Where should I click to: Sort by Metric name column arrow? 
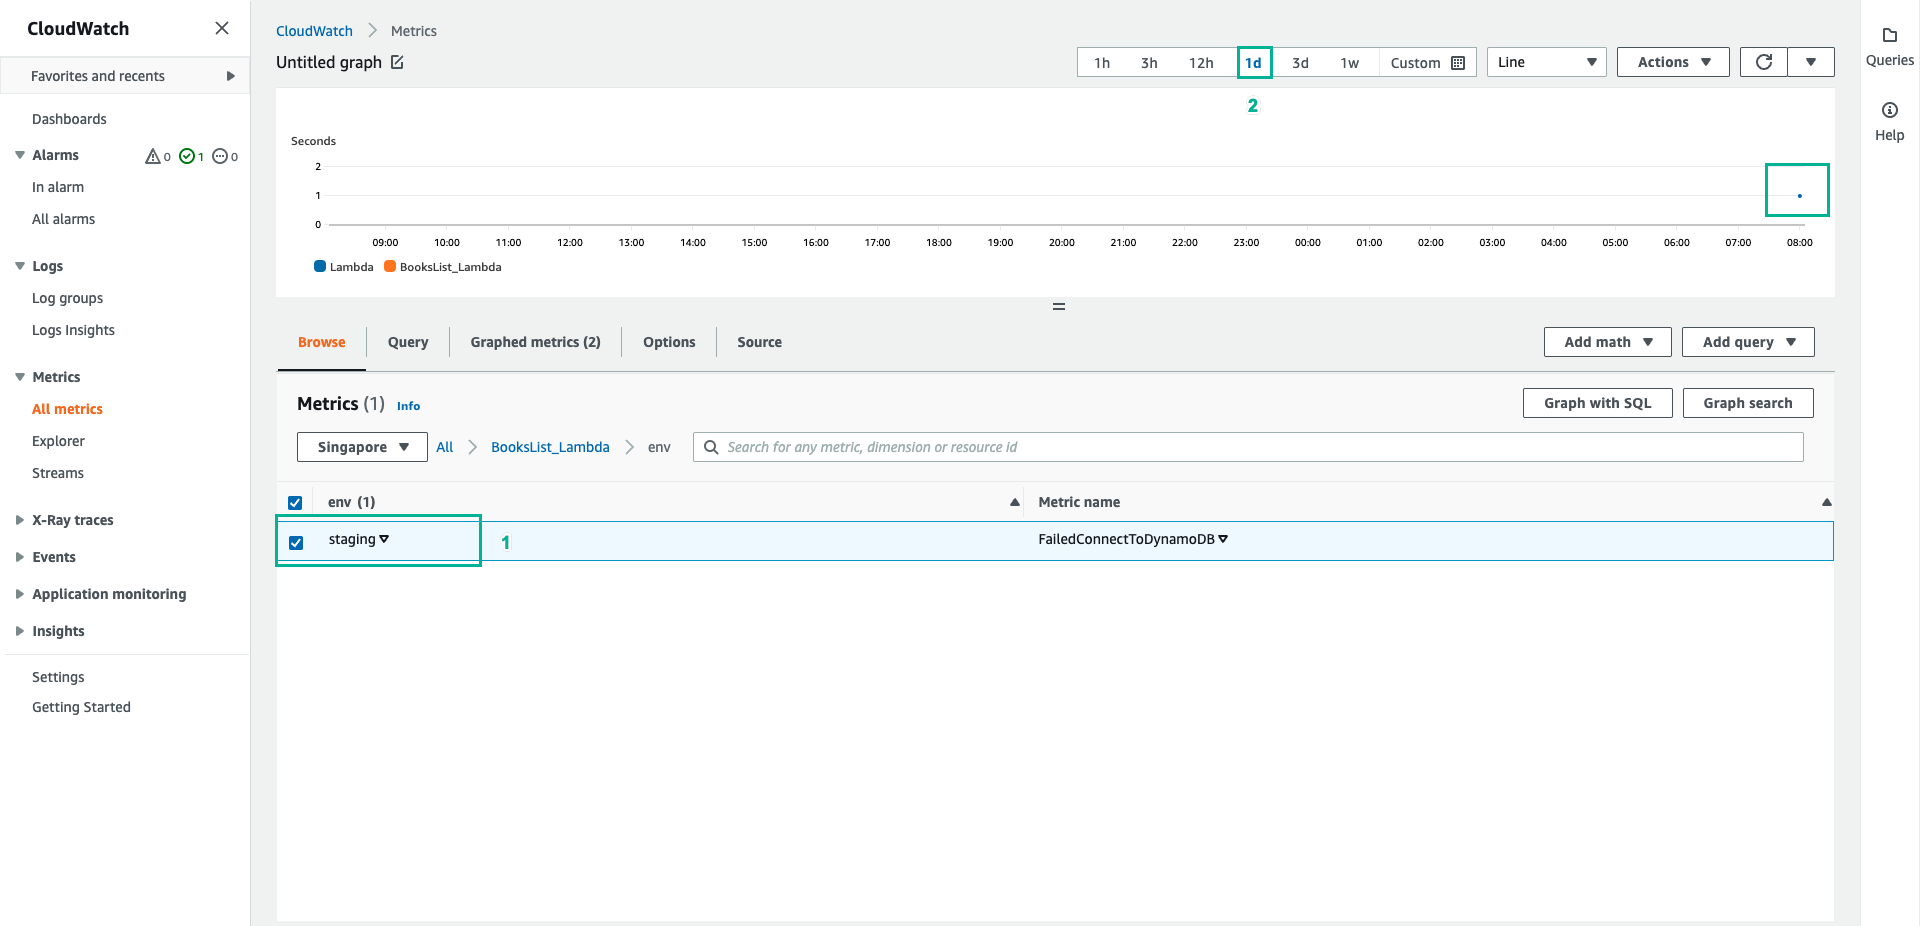[1826, 502]
